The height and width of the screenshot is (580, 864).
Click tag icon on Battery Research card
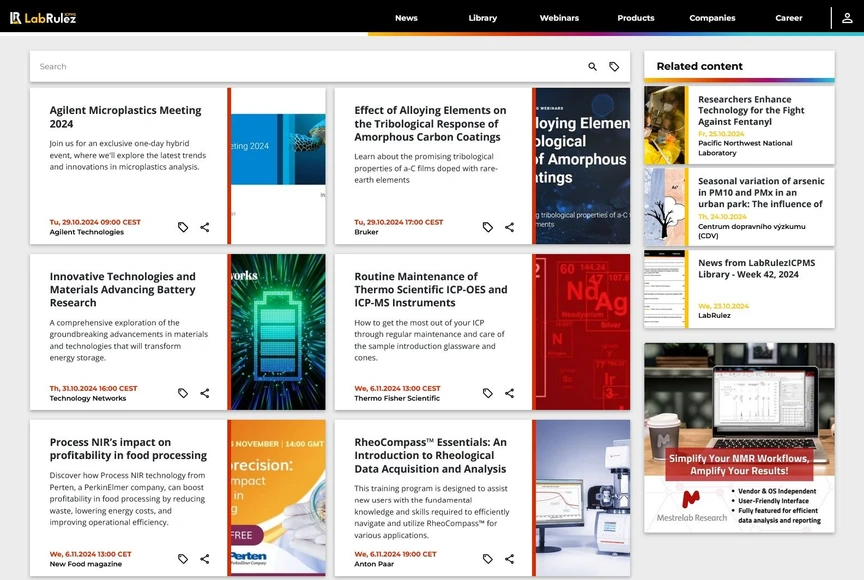click(183, 393)
